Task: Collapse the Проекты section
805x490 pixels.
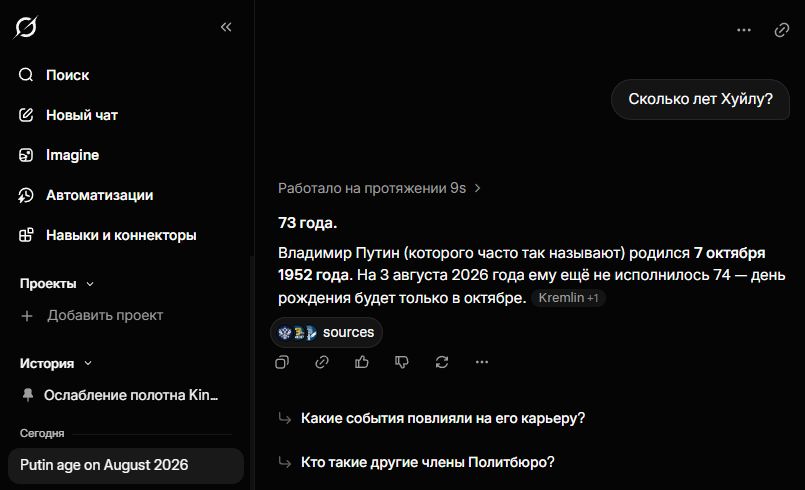Action: (57, 284)
